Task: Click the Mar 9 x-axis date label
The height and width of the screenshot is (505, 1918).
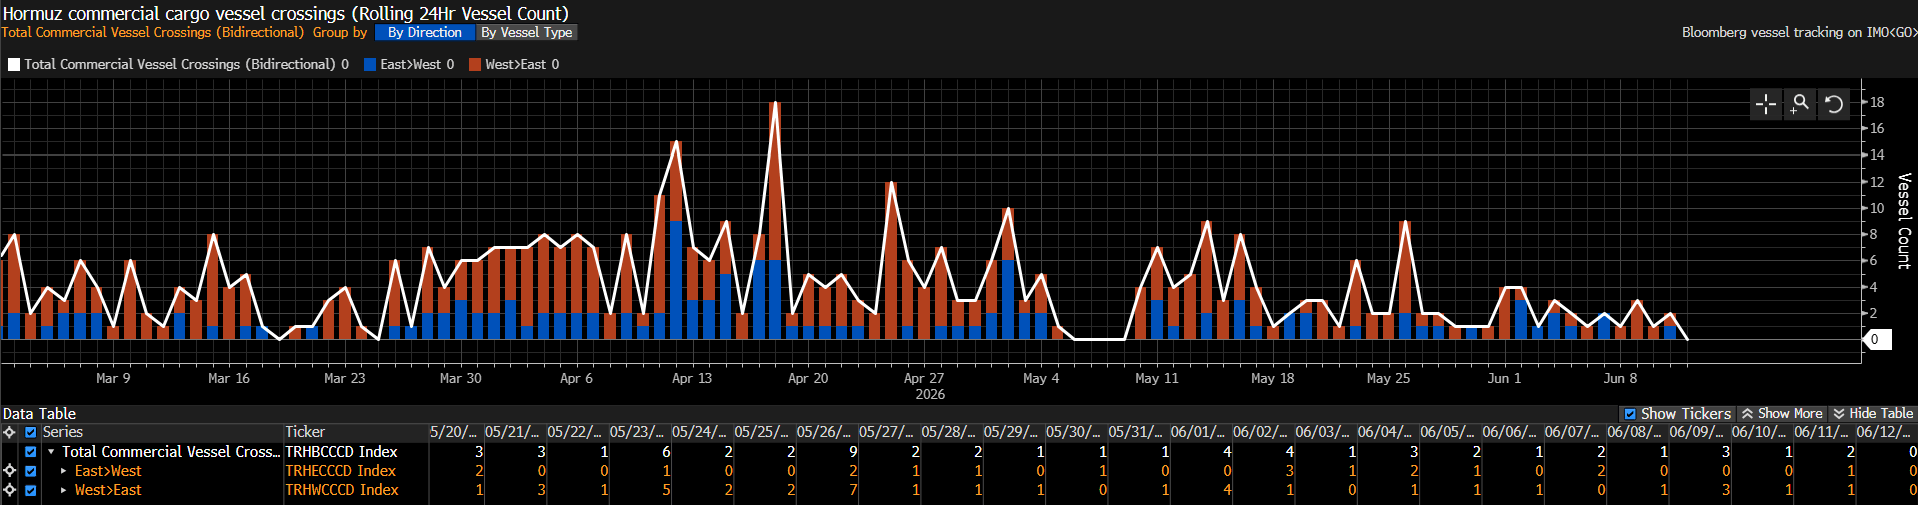Action: (x=113, y=379)
